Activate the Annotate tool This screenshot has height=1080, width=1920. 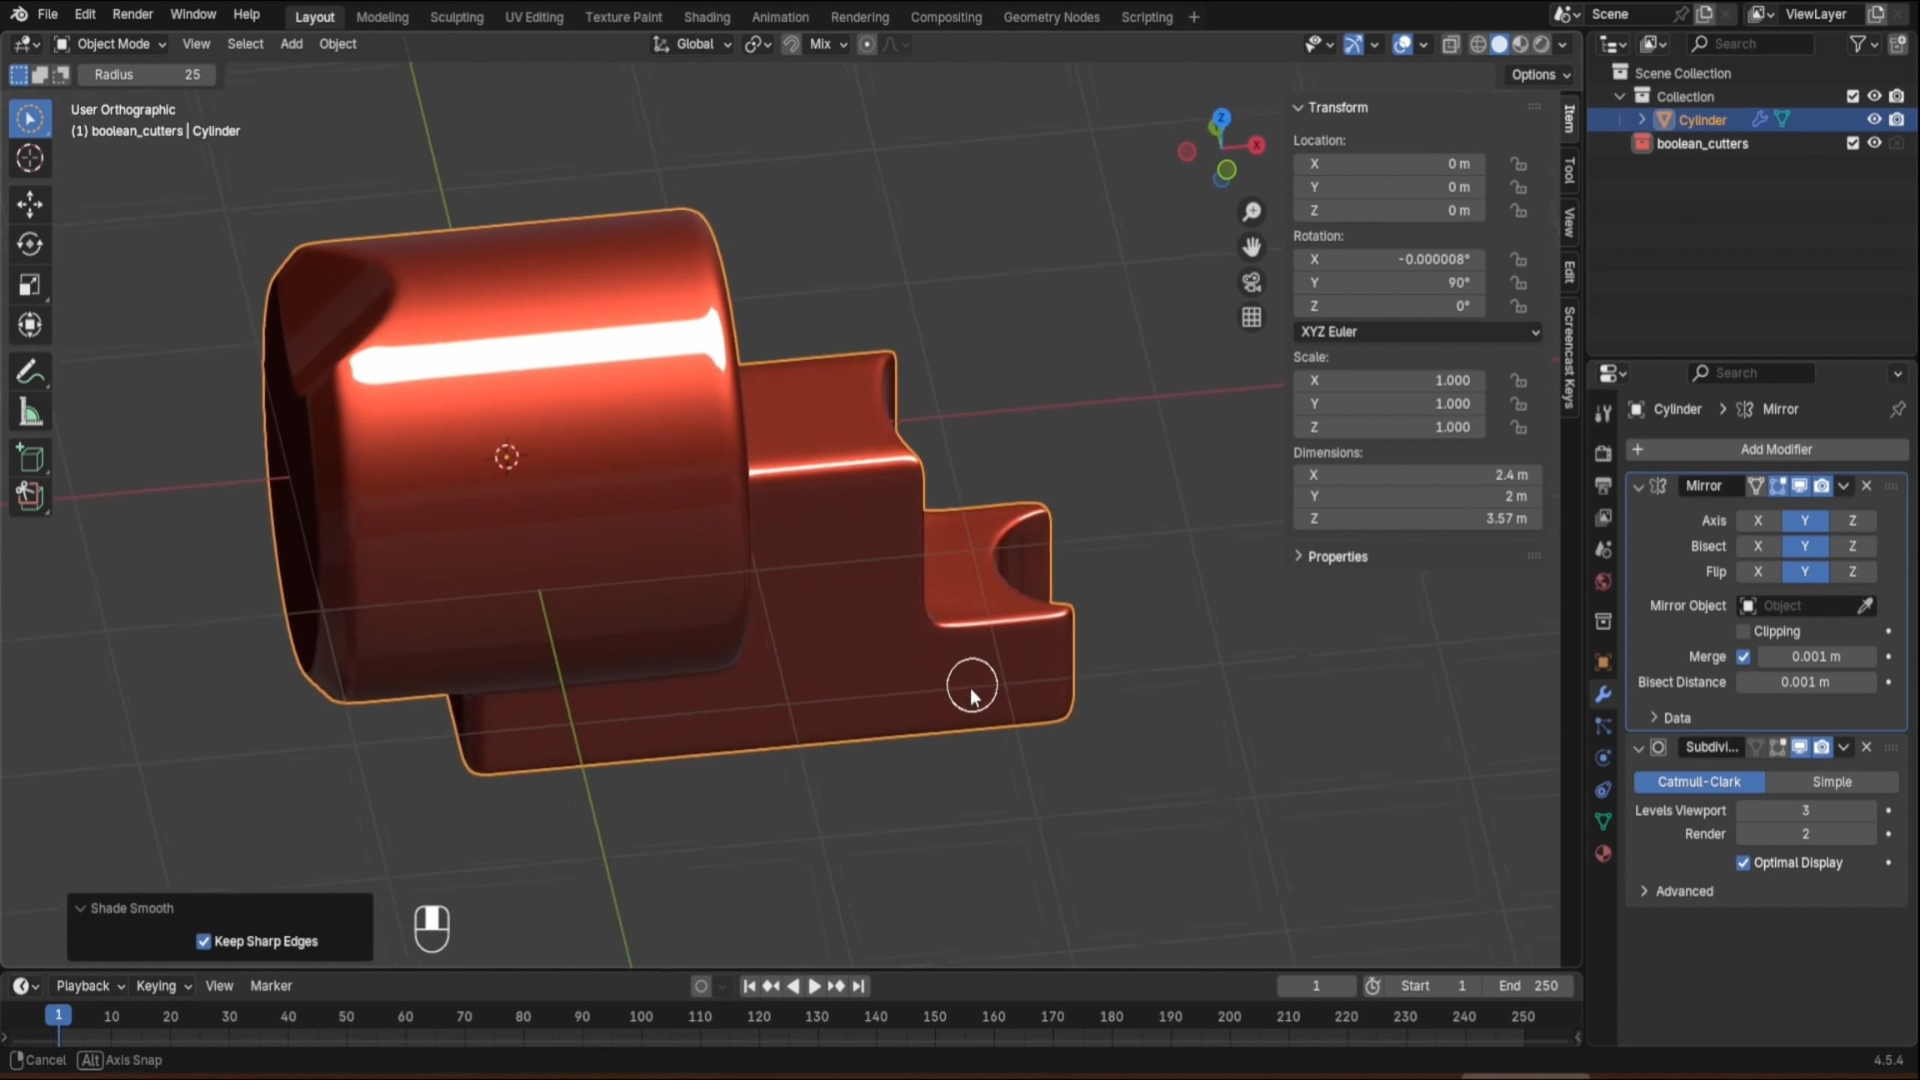pyautogui.click(x=29, y=372)
